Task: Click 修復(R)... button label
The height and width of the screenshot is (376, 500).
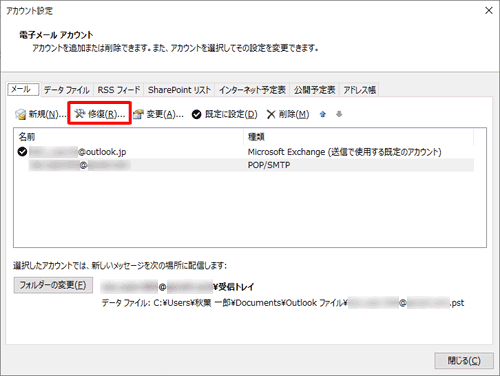Action: click(x=107, y=114)
